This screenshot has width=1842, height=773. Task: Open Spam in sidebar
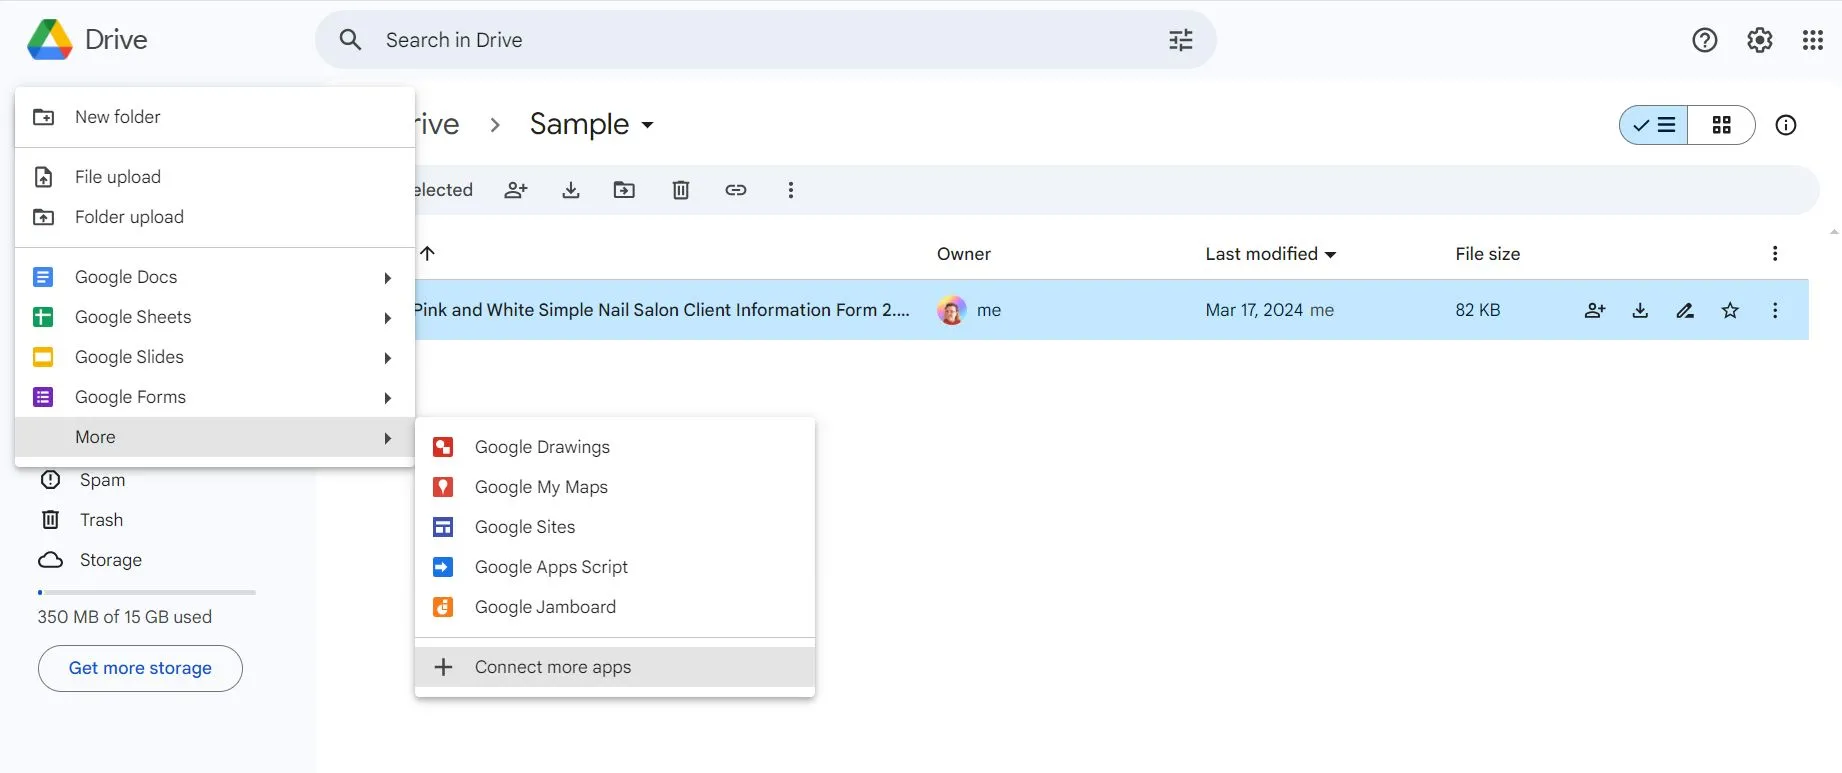coord(102,480)
